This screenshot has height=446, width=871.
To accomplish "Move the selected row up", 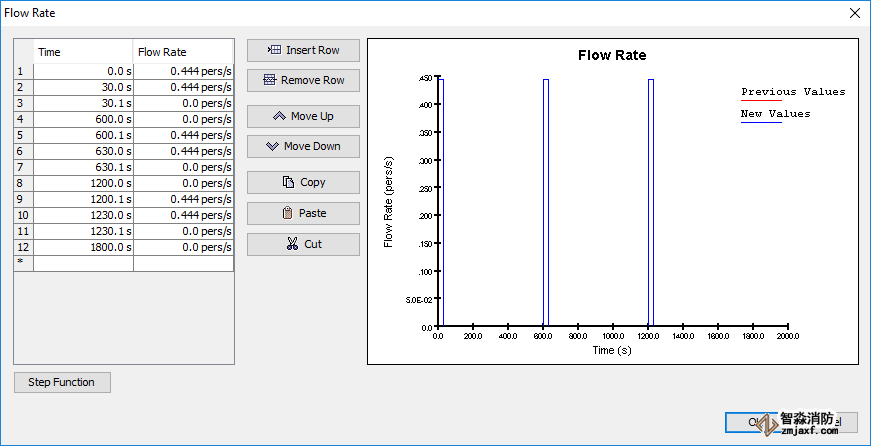I will tap(303, 116).
